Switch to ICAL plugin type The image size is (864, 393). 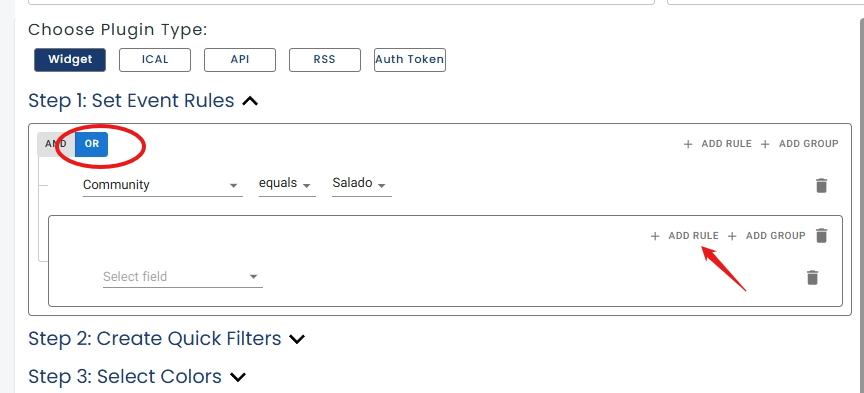155,60
